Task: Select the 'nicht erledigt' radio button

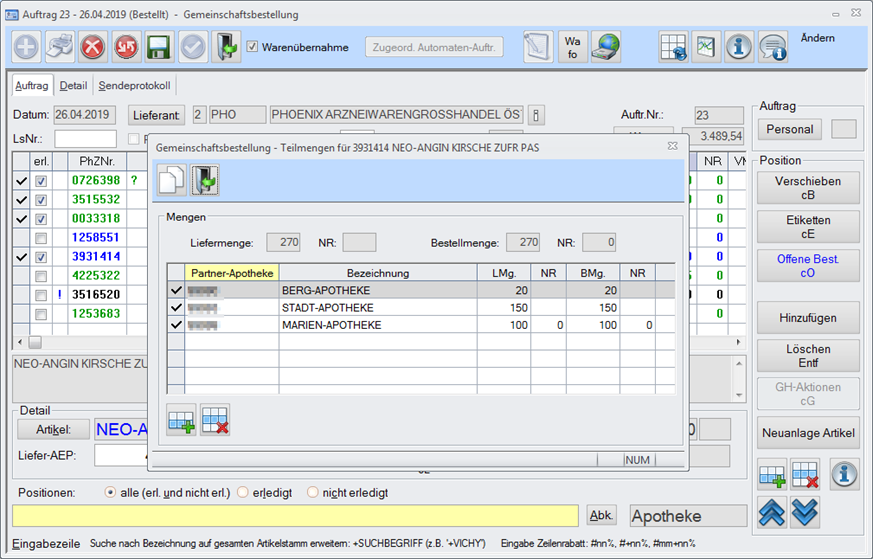Action: 313,493
